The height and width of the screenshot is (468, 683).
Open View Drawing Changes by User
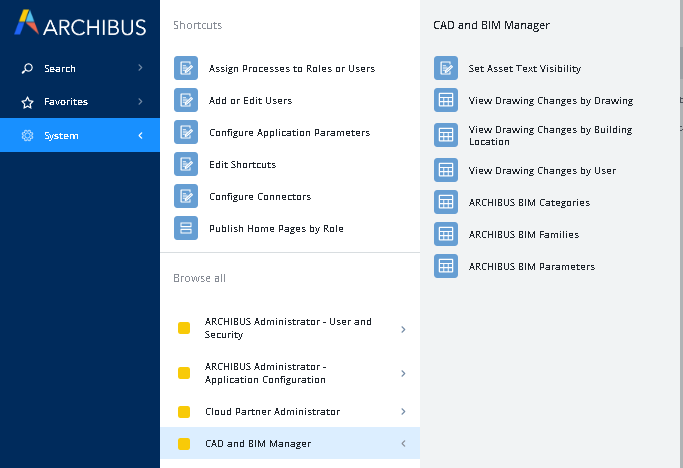[542, 170]
